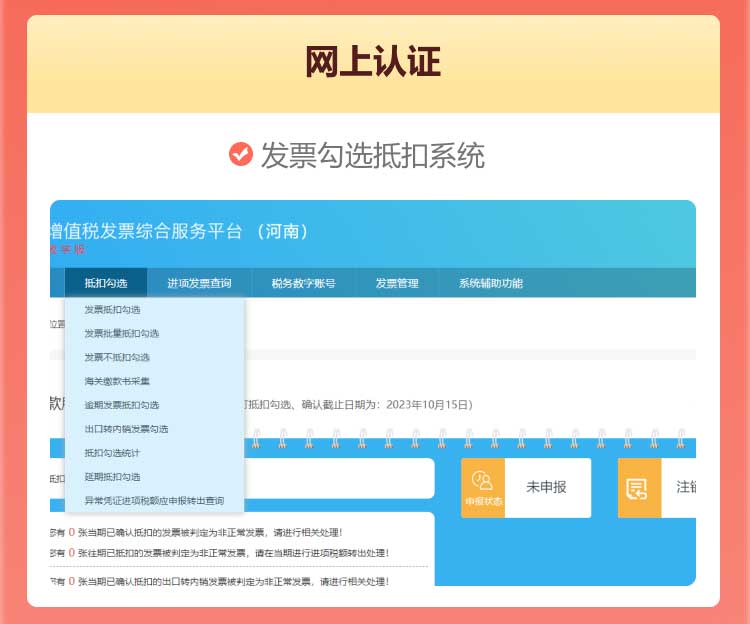The image size is (750, 624).
Task: Click the orange icon beside 注销
Action: (639, 487)
